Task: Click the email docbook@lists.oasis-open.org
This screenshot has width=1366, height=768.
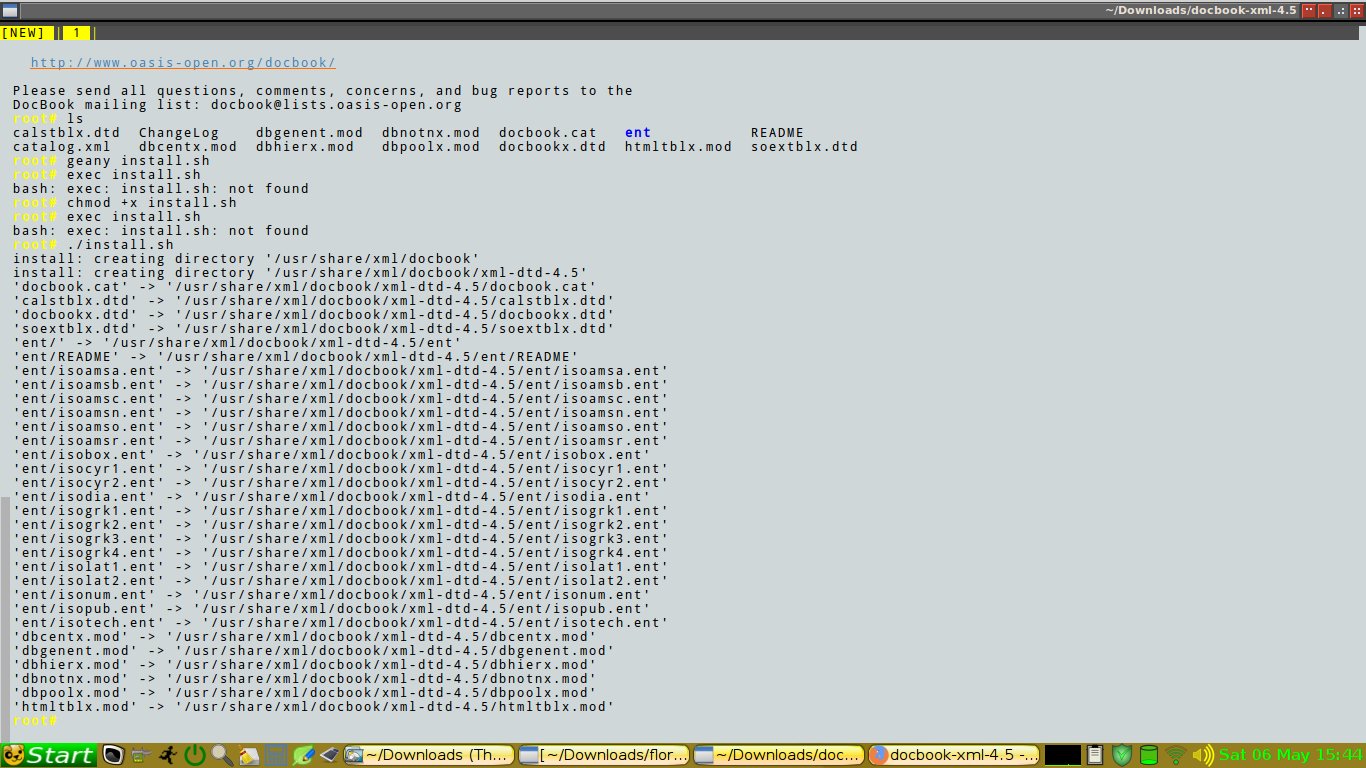Action: [x=337, y=104]
